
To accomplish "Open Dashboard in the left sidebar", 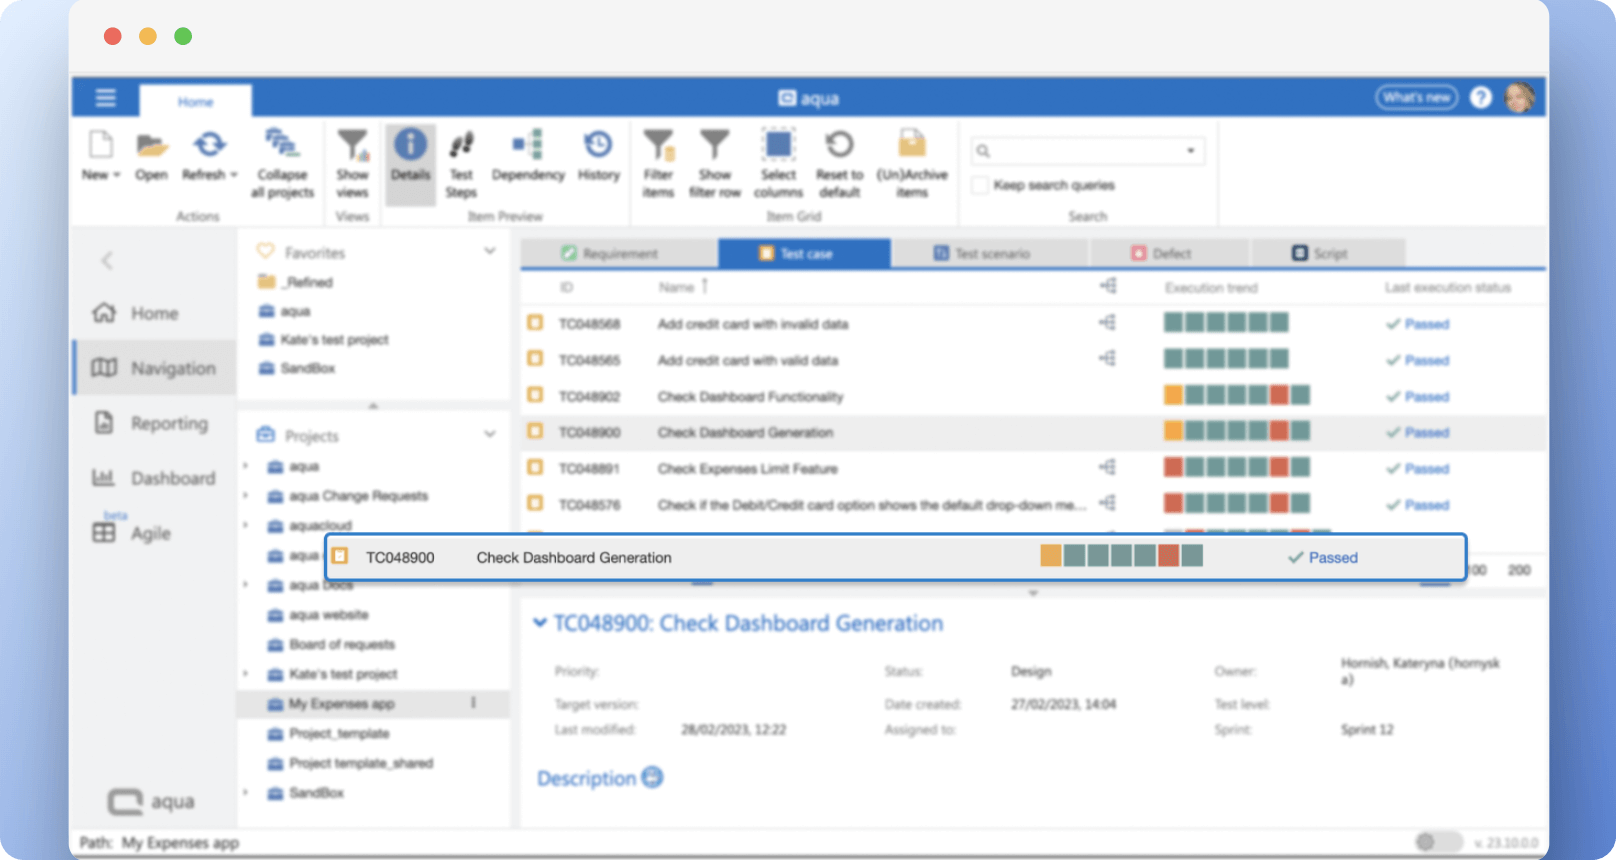I will click(x=153, y=478).
